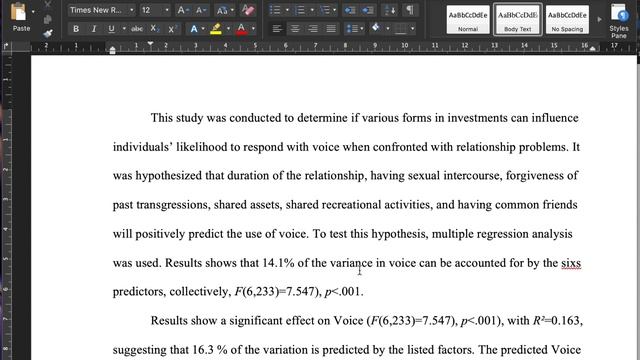This screenshot has height=360, width=640.
Task: Click the first line indent ruler marker
Action: (x=151, y=43)
